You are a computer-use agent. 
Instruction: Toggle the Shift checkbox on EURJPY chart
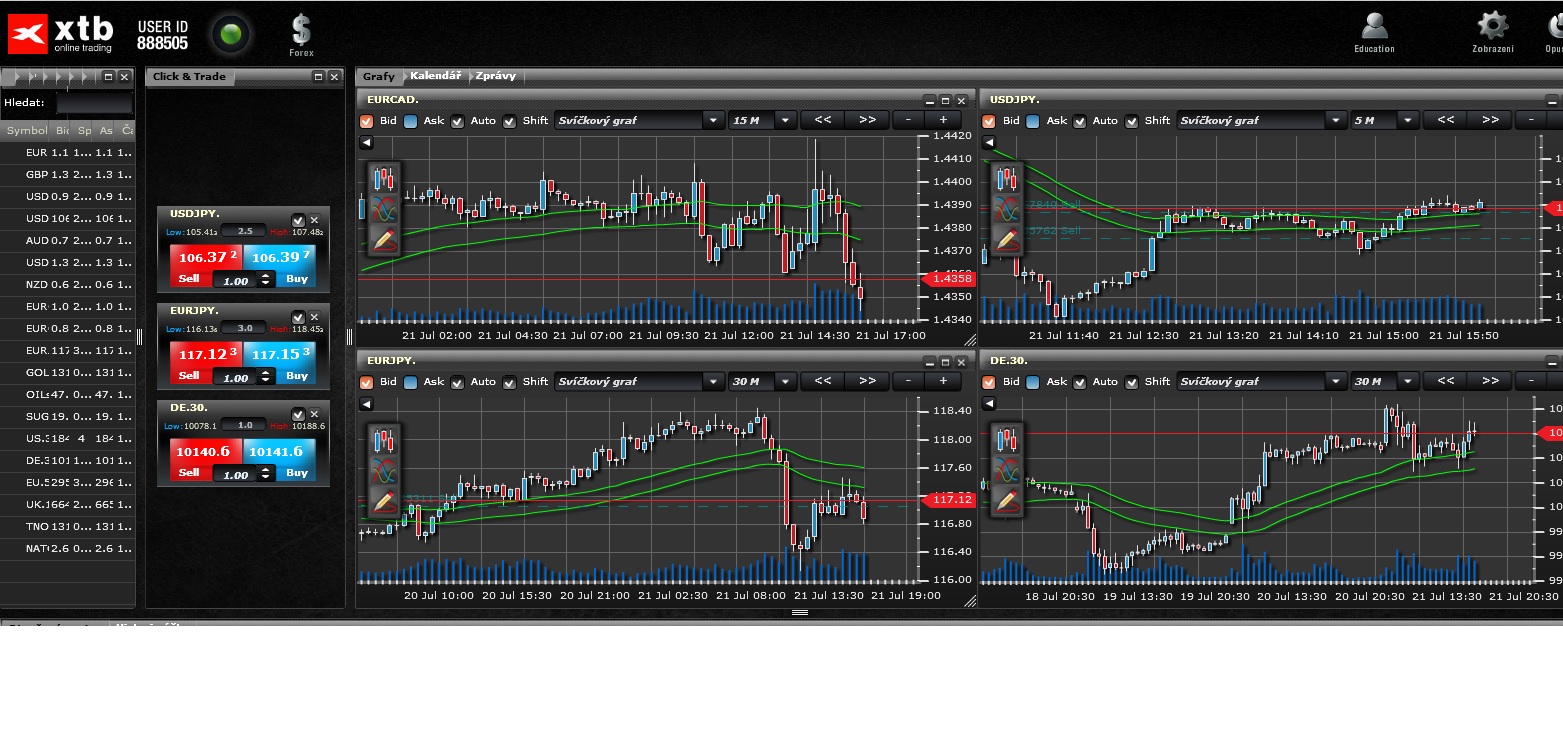(510, 382)
